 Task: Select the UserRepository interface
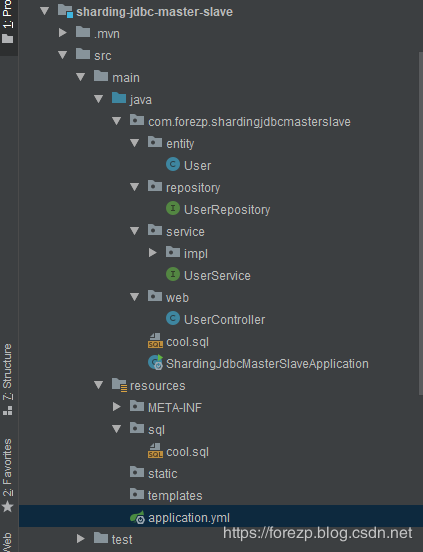coord(227,209)
